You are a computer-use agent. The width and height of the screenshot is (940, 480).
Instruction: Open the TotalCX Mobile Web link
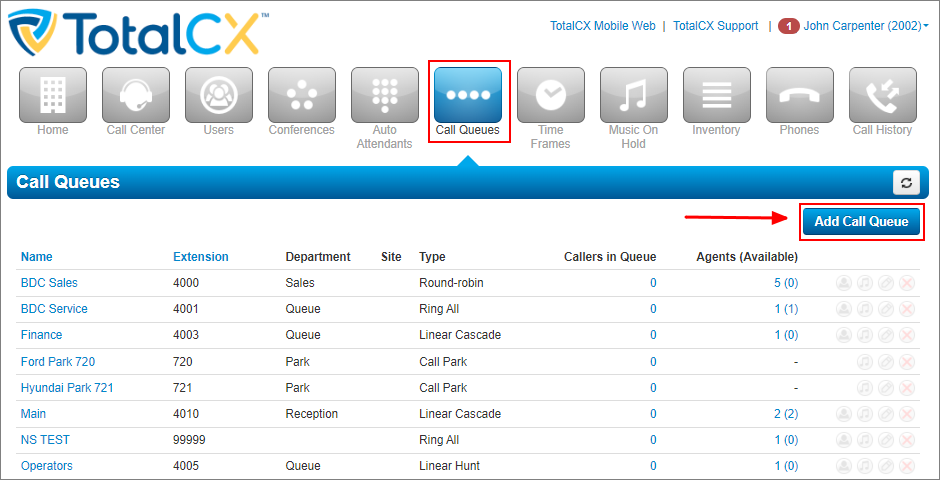tap(602, 26)
